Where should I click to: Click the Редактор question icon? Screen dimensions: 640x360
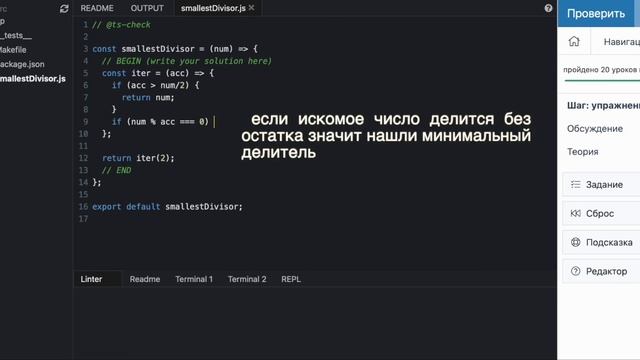click(576, 271)
